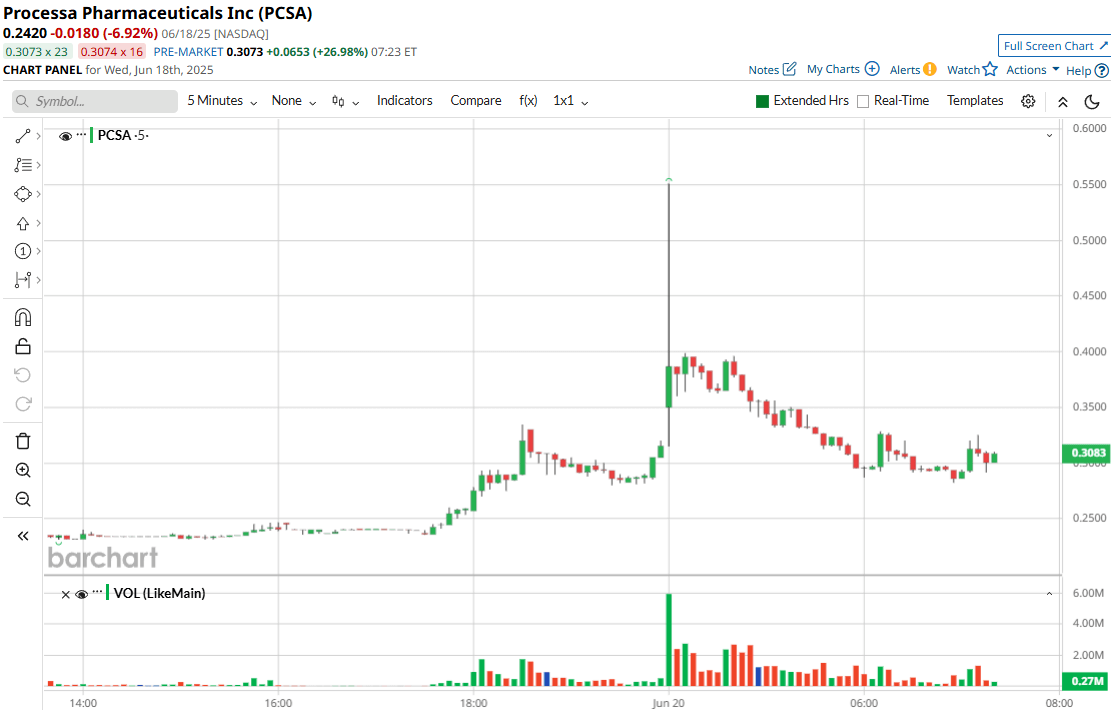Open the Templates menu

click(975, 101)
